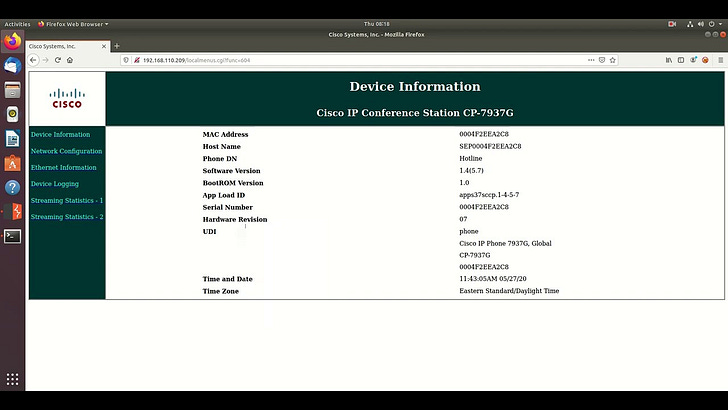The image size is (728, 410).
Task: Toggle Firefox sidebars icon
Action: click(x=681, y=60)
